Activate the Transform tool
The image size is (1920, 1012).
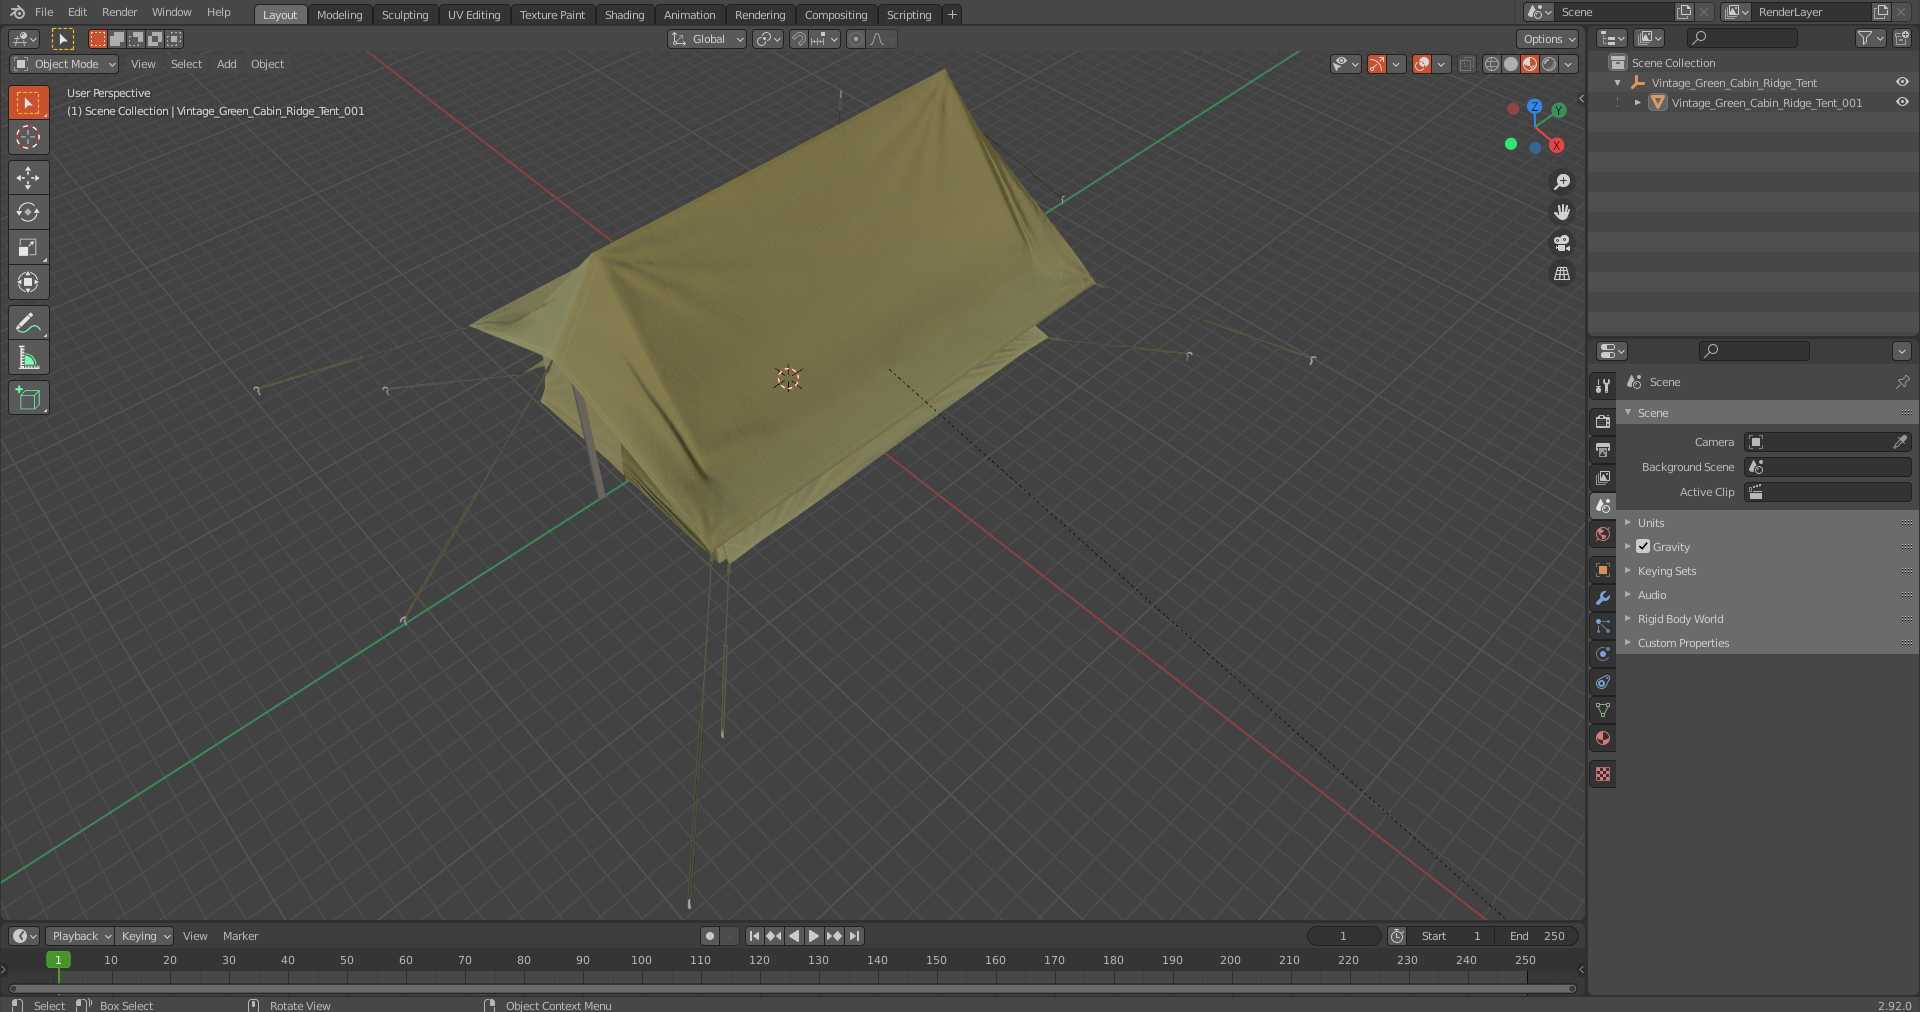(x=28, y=282)
